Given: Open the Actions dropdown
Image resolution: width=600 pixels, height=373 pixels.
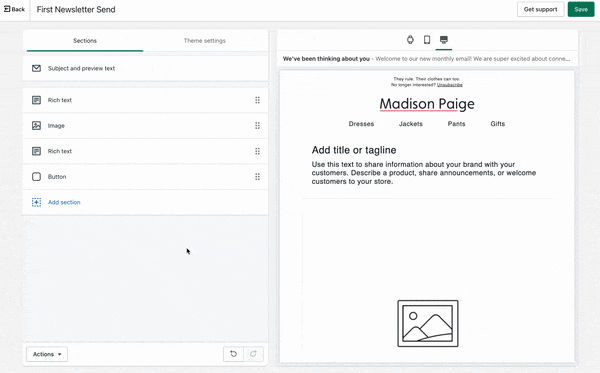Looking at the screenshot, I should (x=47, y=354).
